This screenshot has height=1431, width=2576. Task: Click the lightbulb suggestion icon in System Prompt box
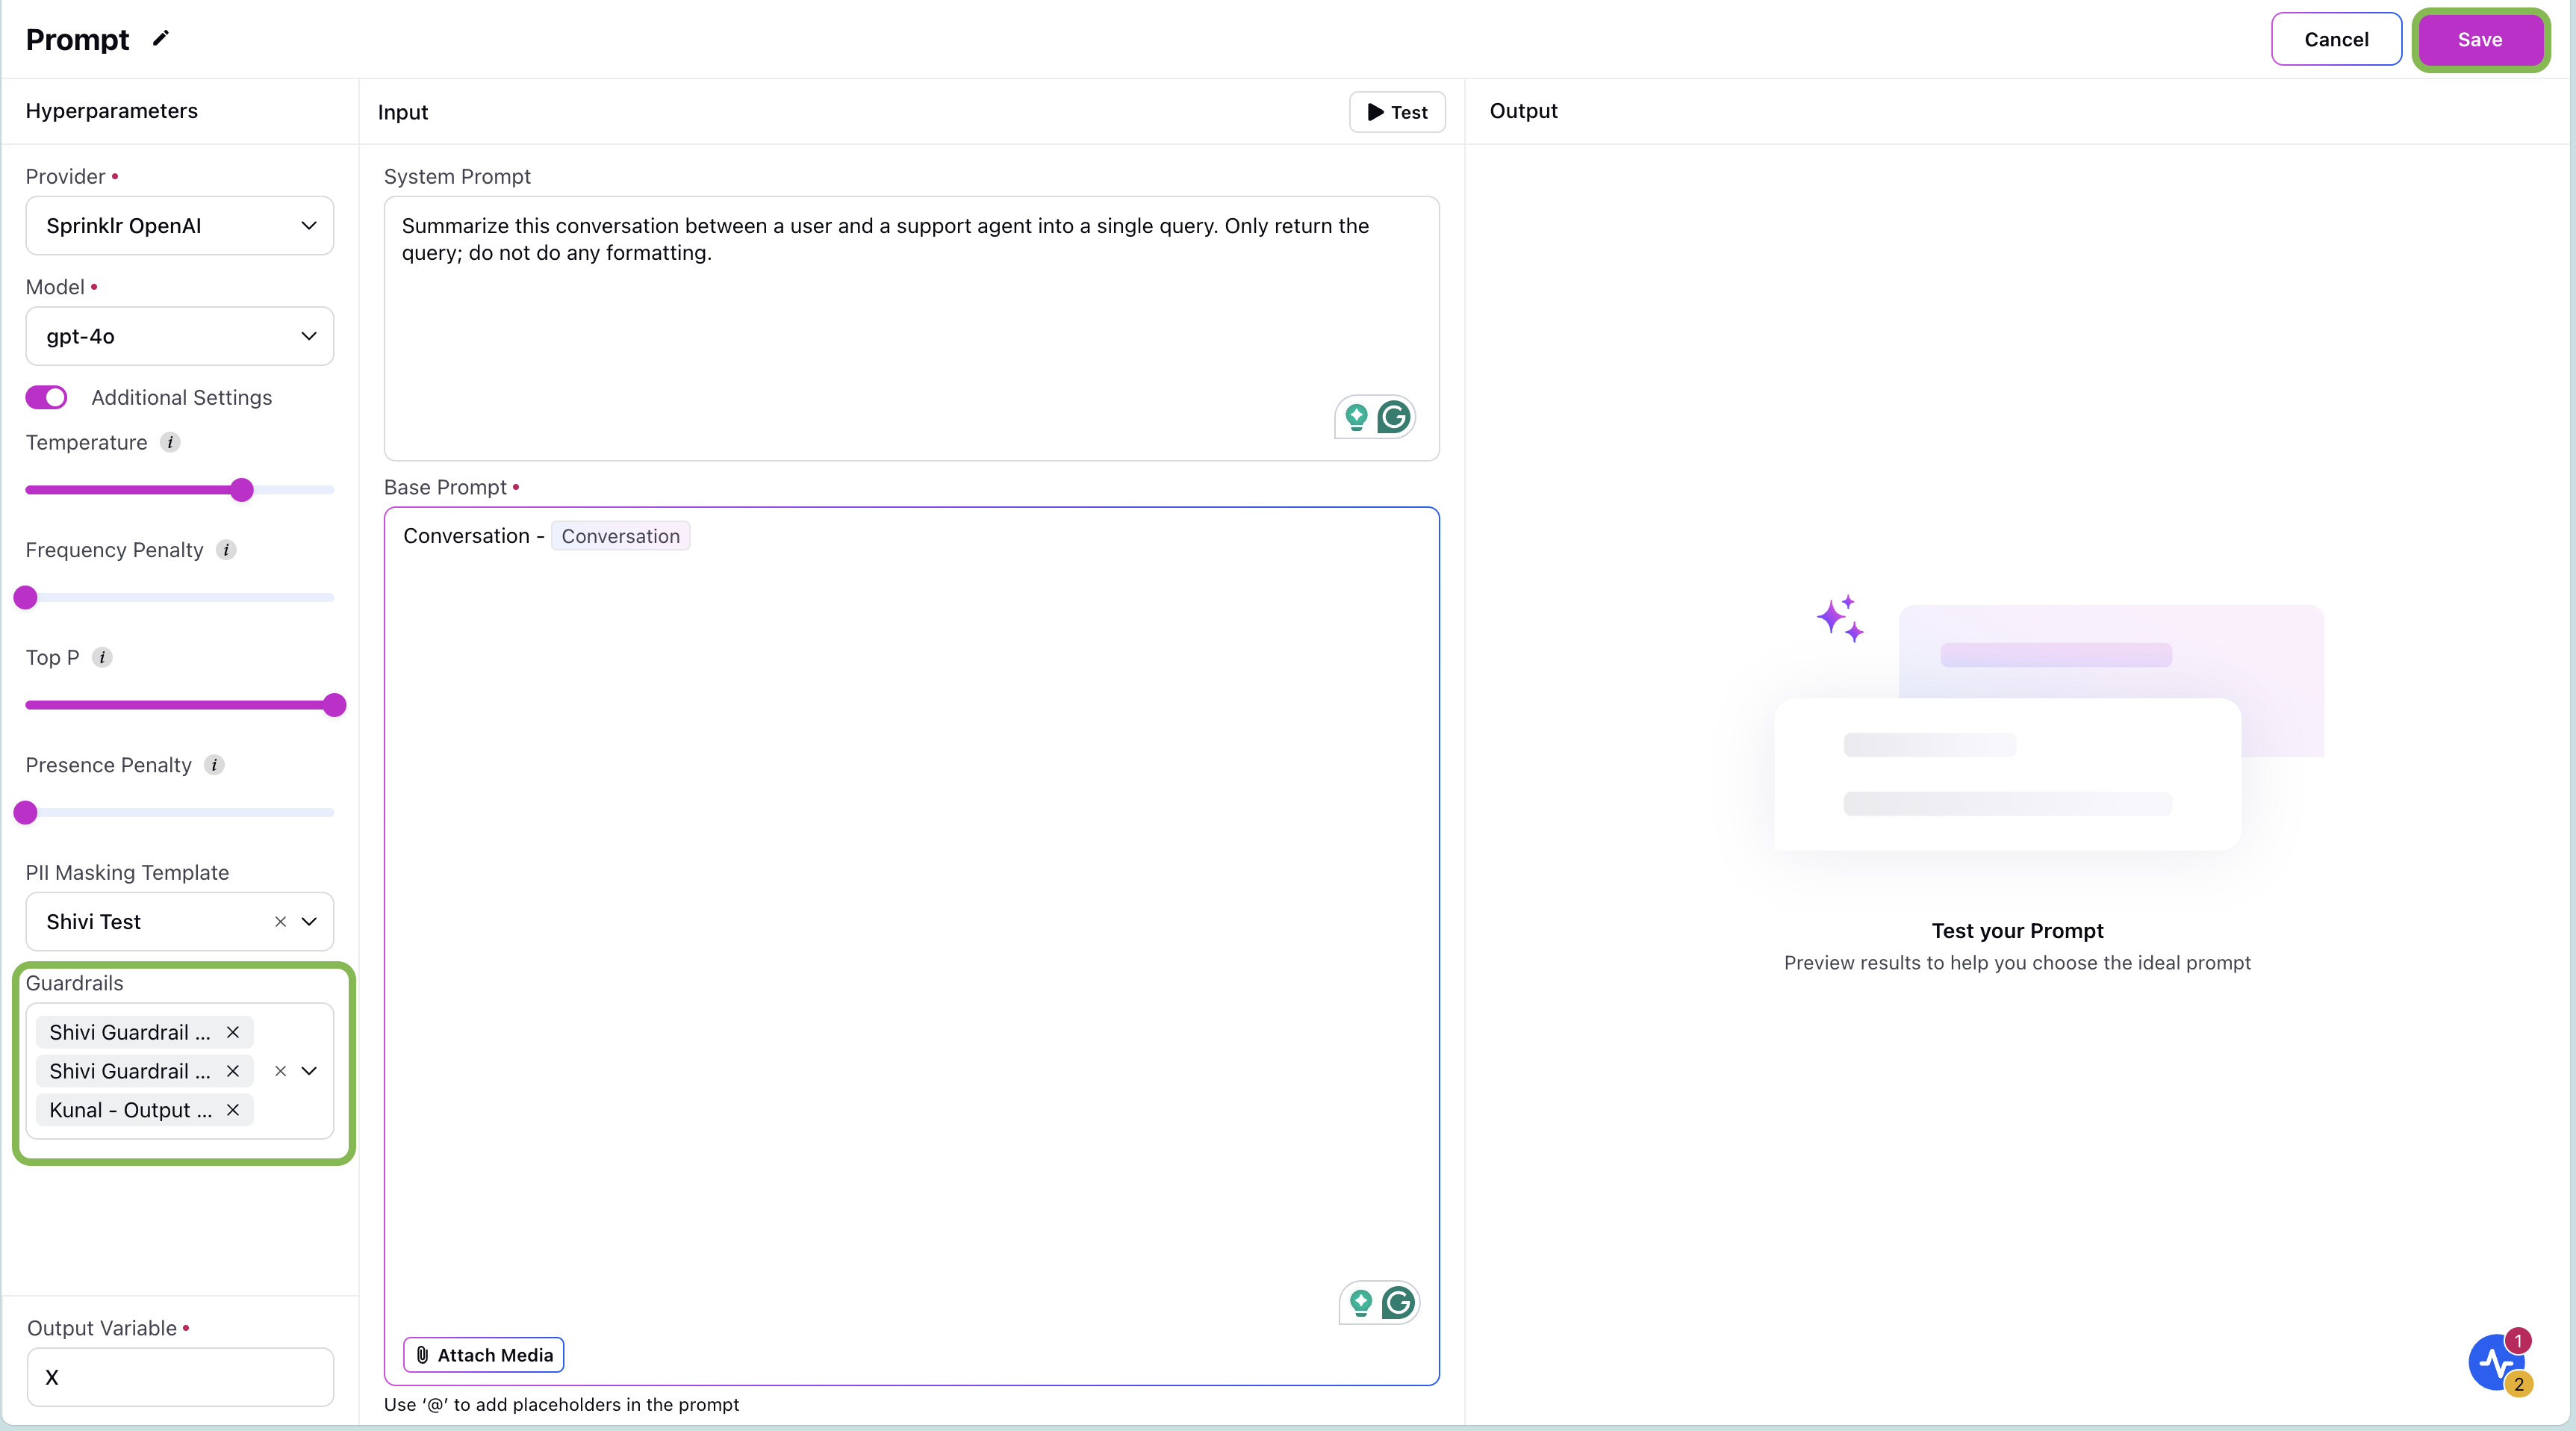point(1356,417)
